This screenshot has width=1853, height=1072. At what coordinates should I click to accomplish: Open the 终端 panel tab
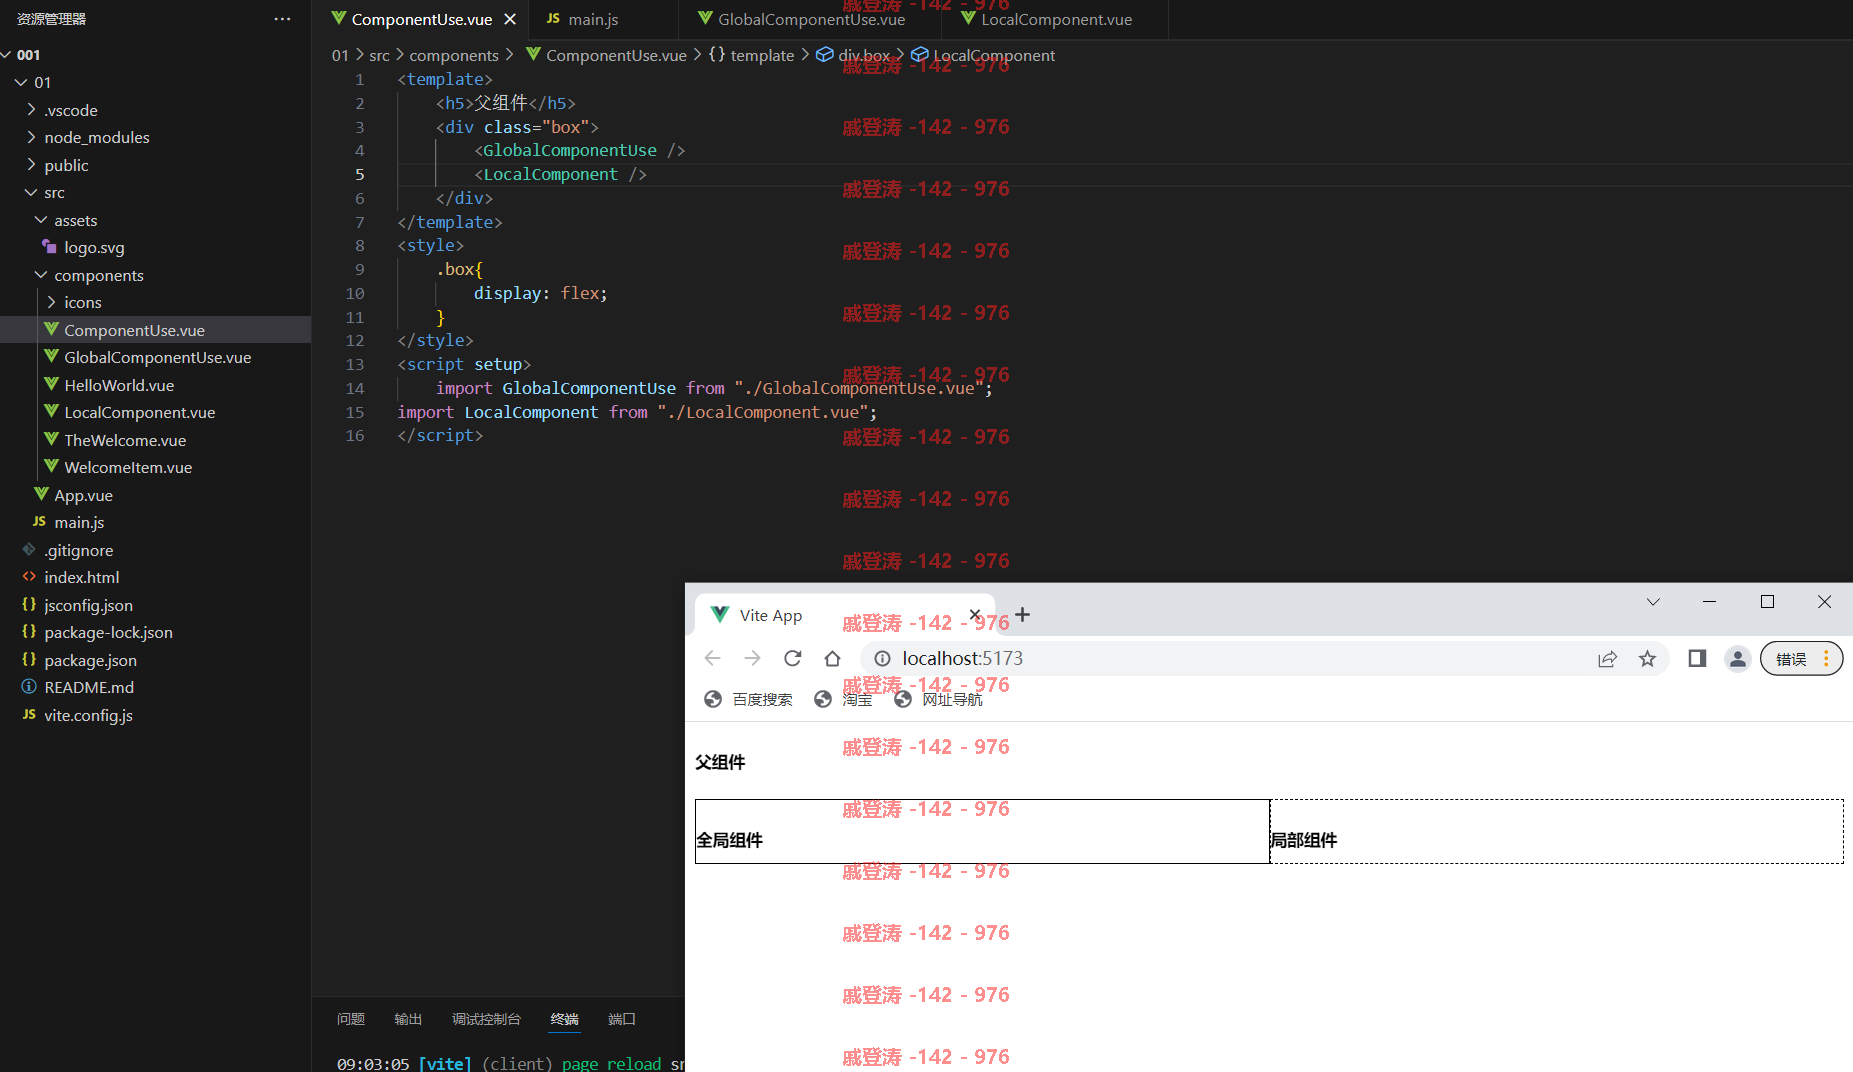coord(564,1019)
